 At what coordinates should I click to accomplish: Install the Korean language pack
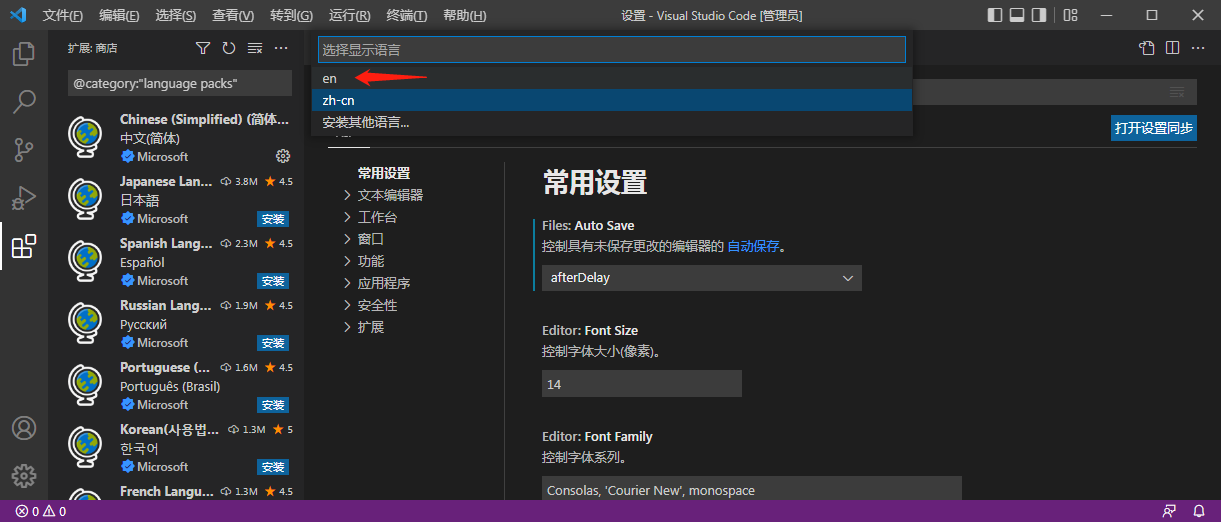click(273, 467)
